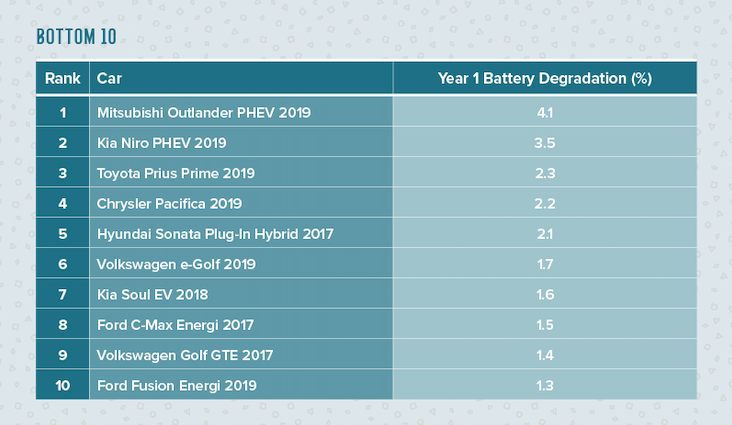Click rank number 3 cell

point(63,173)
